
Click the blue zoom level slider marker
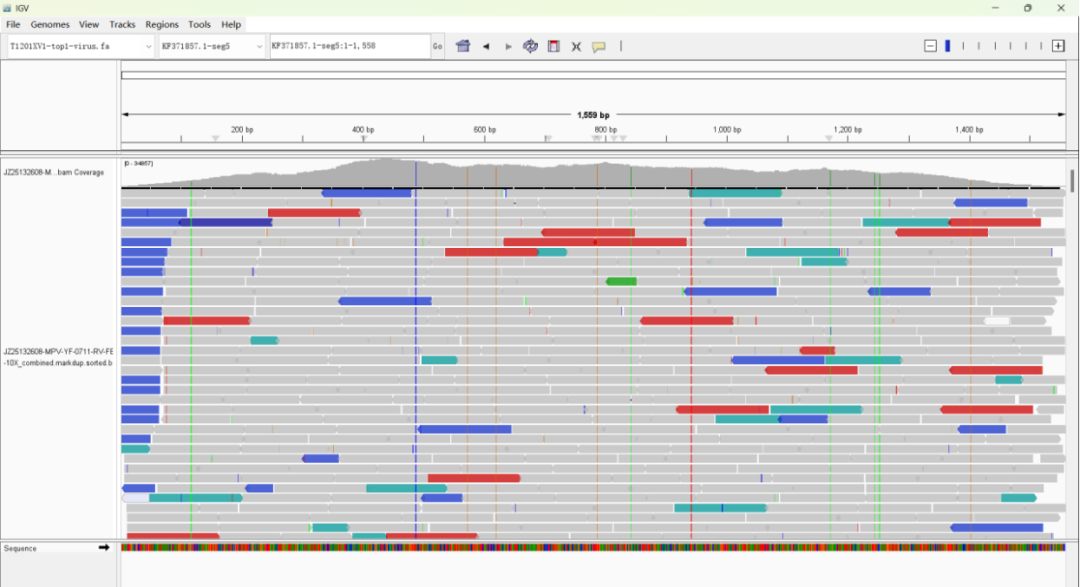point(948,46)
